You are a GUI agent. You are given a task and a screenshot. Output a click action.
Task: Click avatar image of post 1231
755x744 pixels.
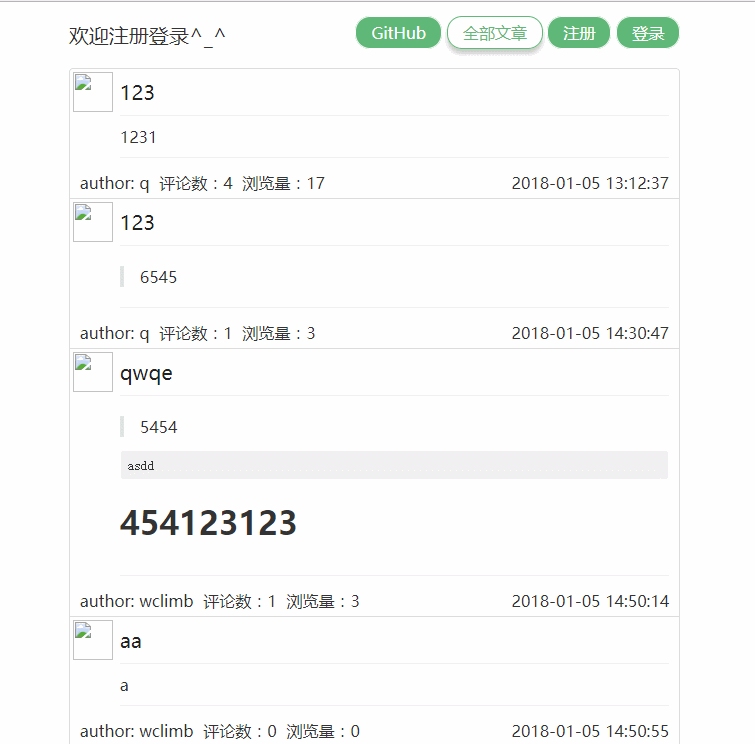pos(93,92)
